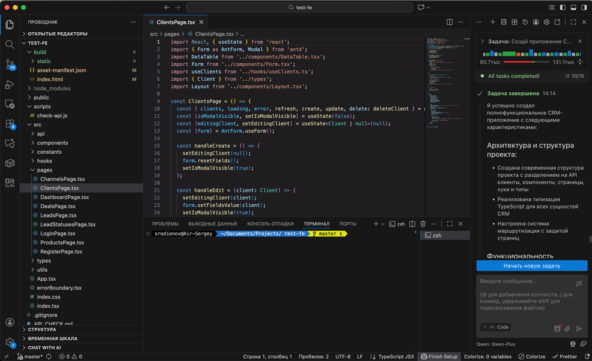Open the Extensions view in activity bar
This screenshot has width=592, height=361.
(x=10, y=124)
